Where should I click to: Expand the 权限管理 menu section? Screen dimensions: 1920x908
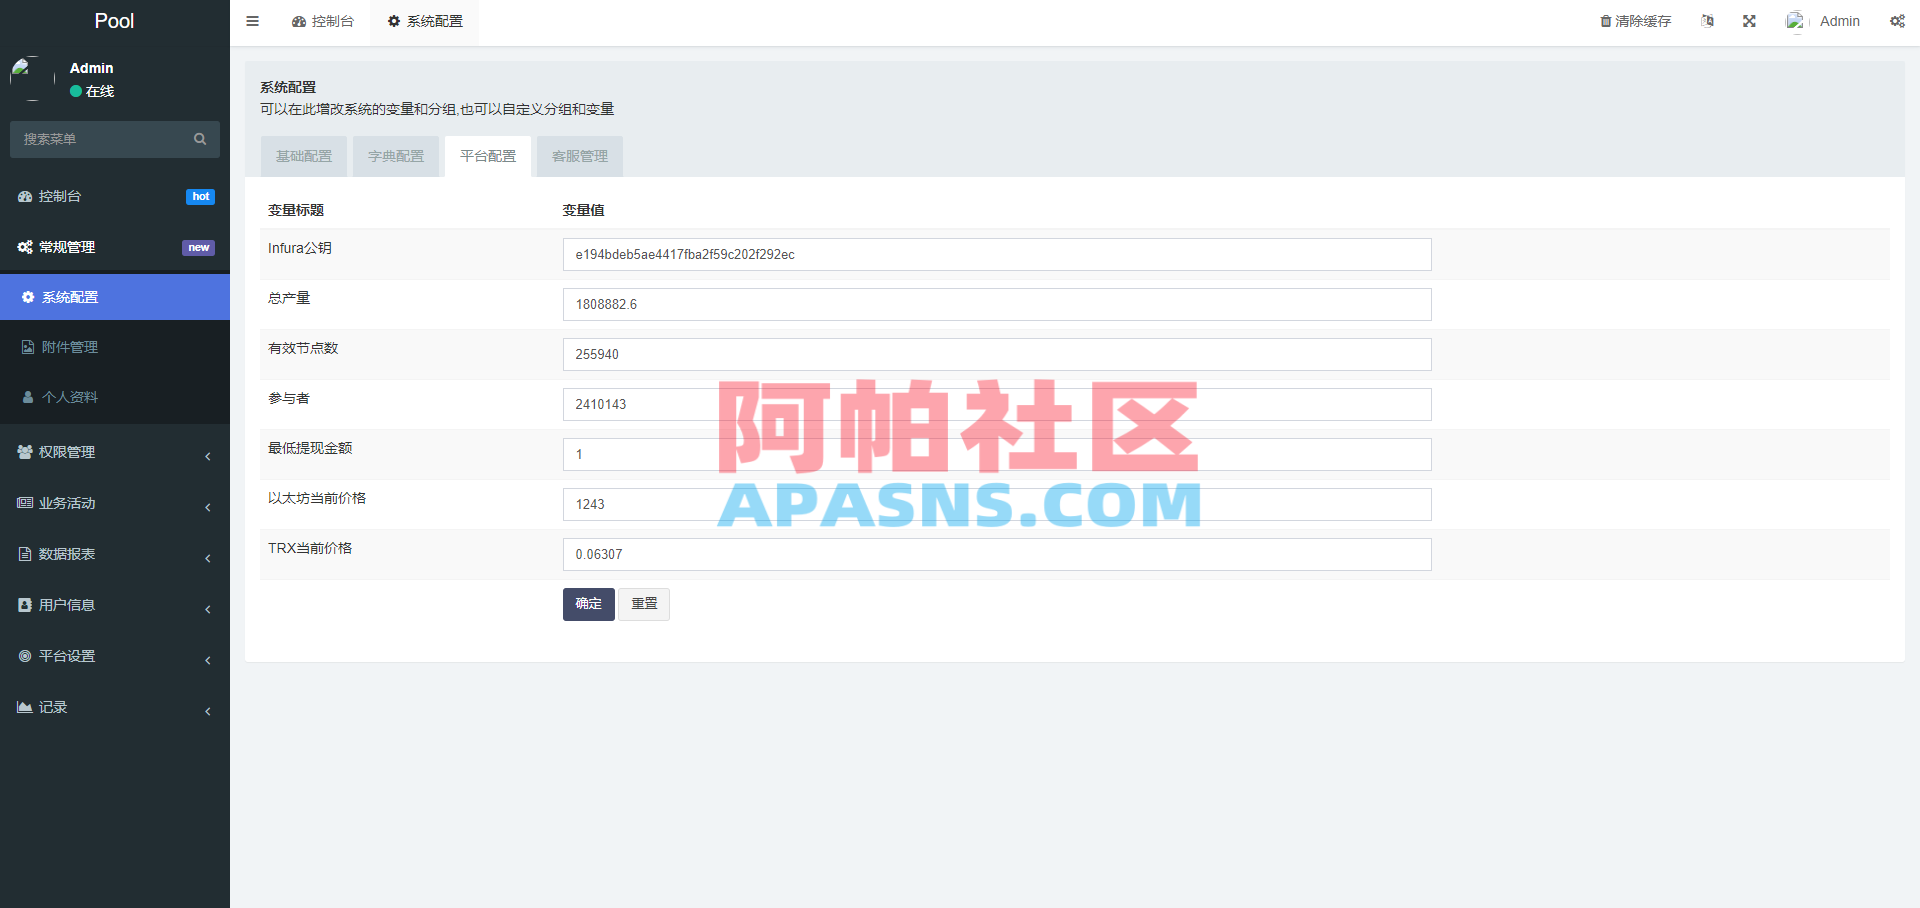[x=70, y=451]
